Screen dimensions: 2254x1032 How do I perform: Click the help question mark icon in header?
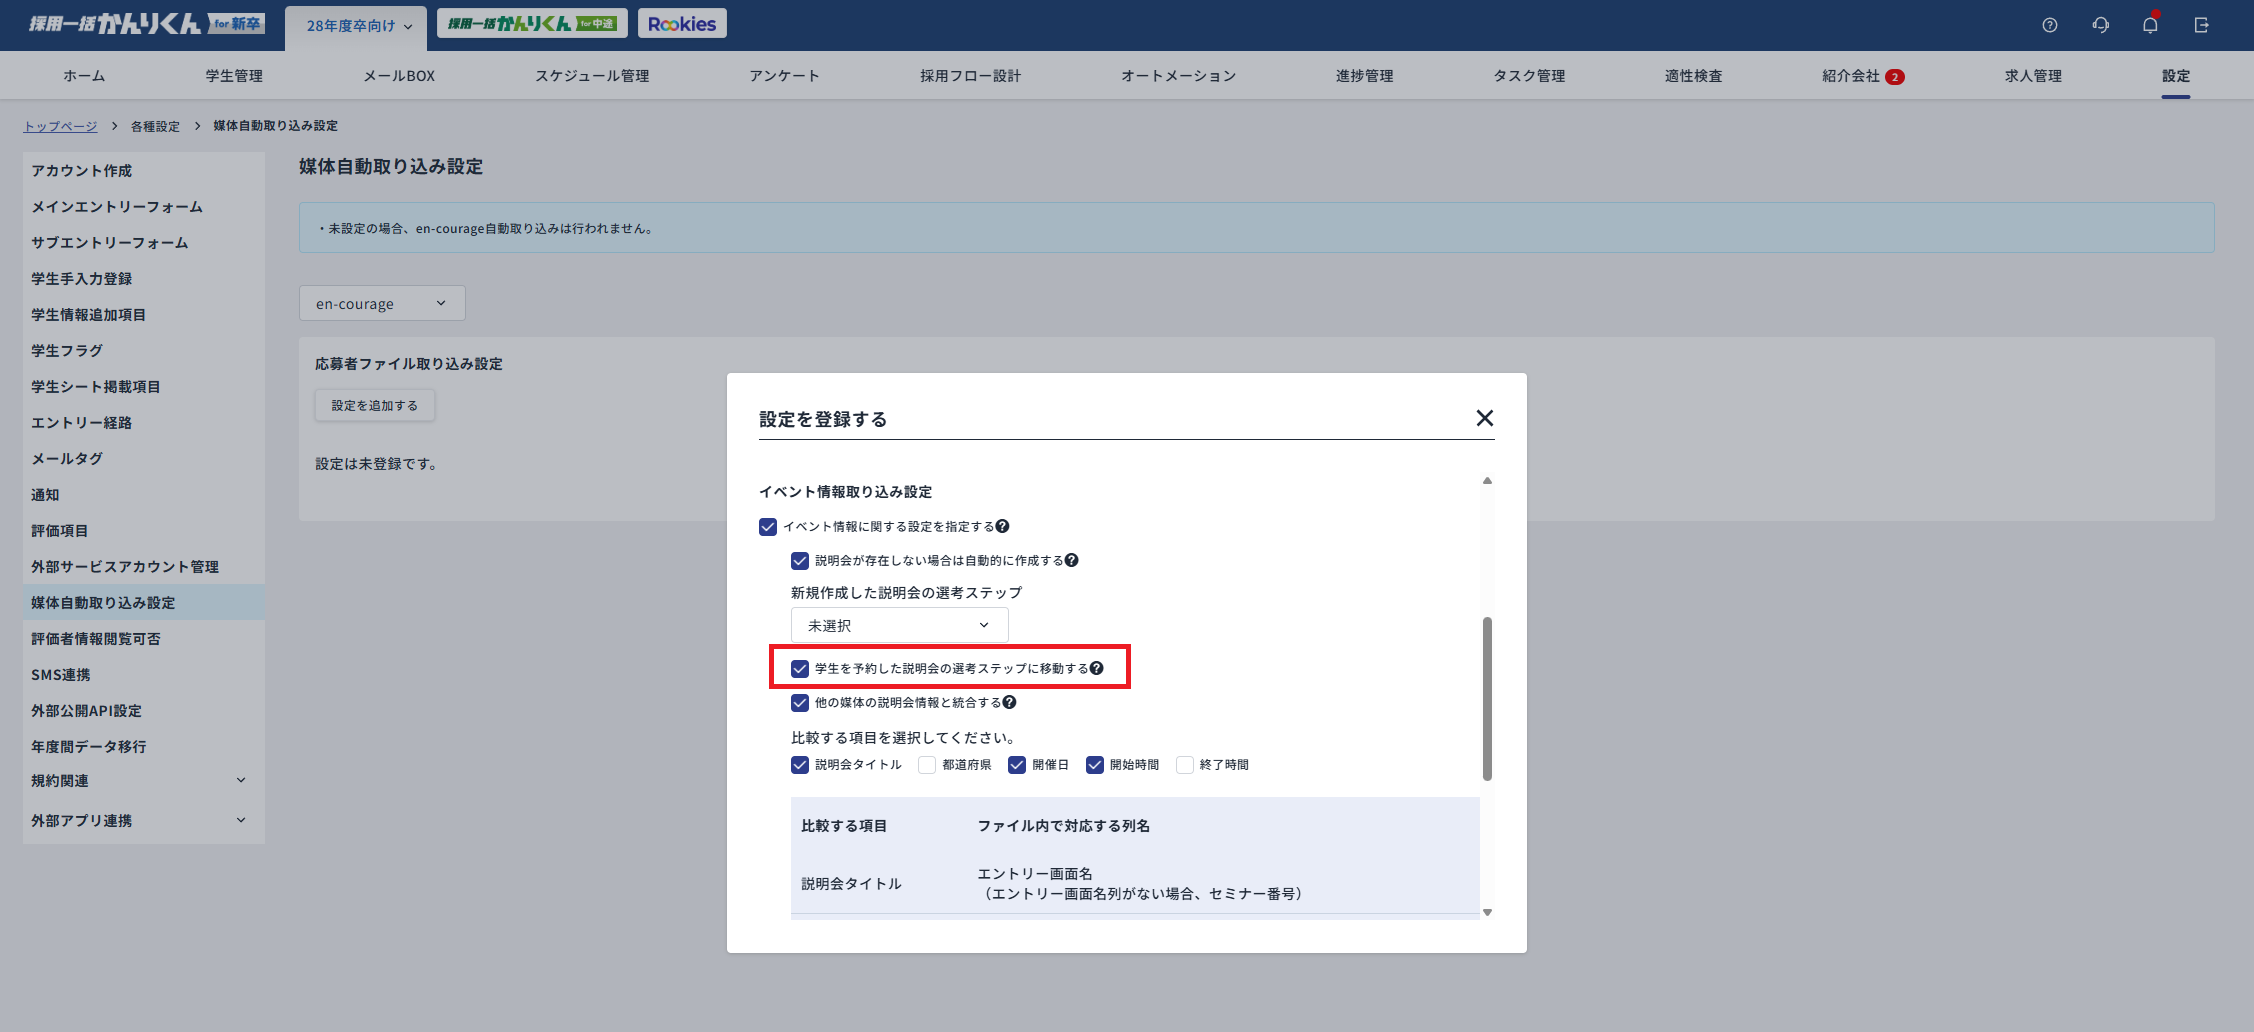point(2049,25)
